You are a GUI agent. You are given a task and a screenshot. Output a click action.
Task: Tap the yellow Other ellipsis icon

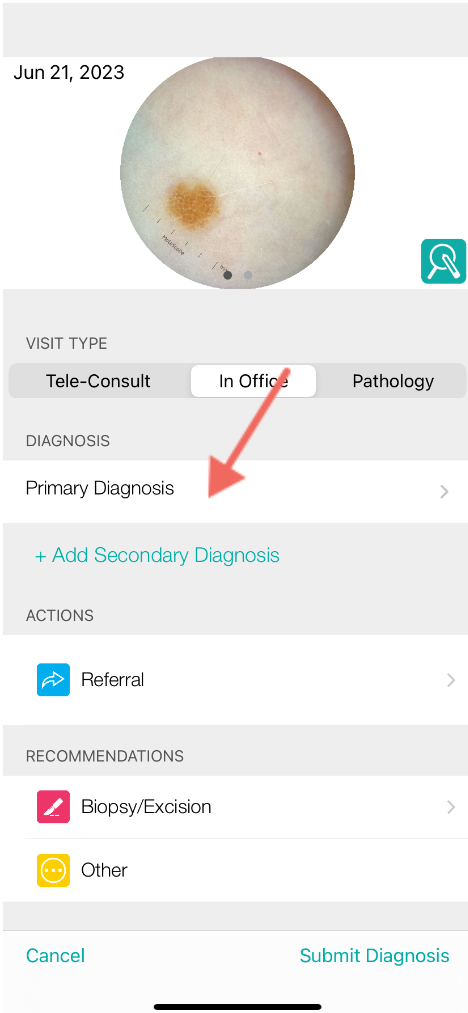point(53,870)
